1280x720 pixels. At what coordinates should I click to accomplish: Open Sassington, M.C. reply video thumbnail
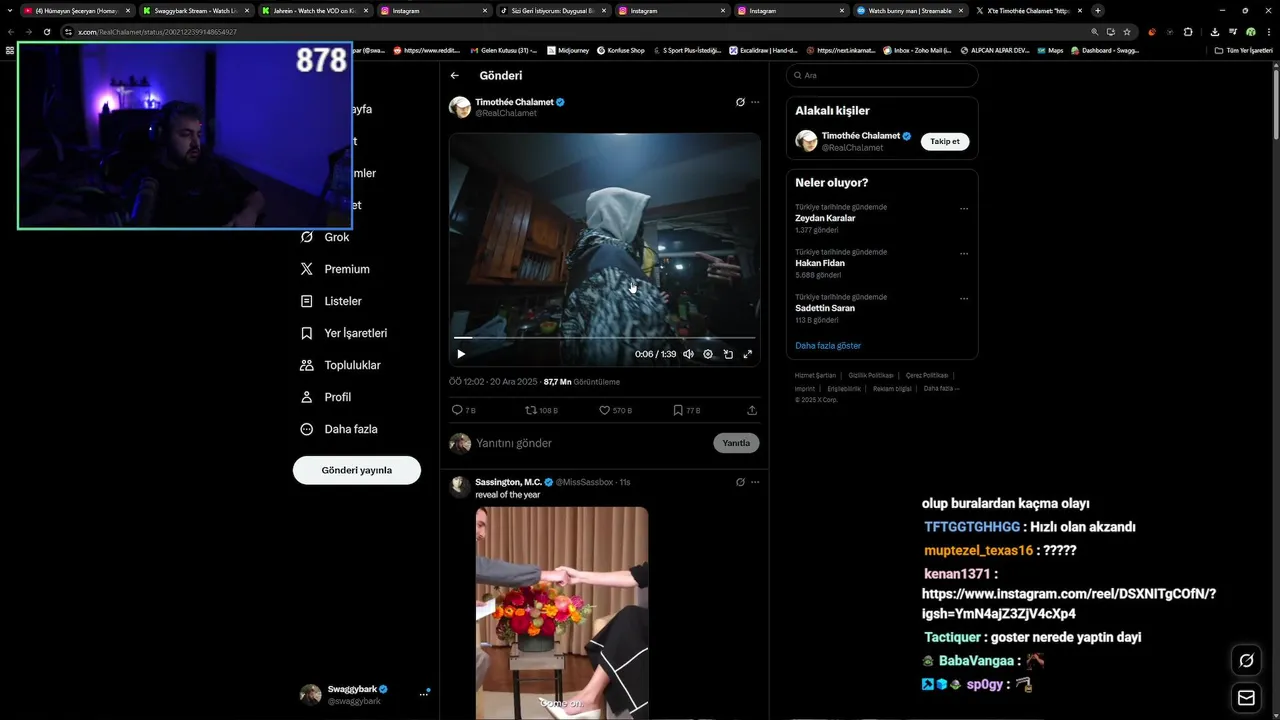(x=562, y=613)
